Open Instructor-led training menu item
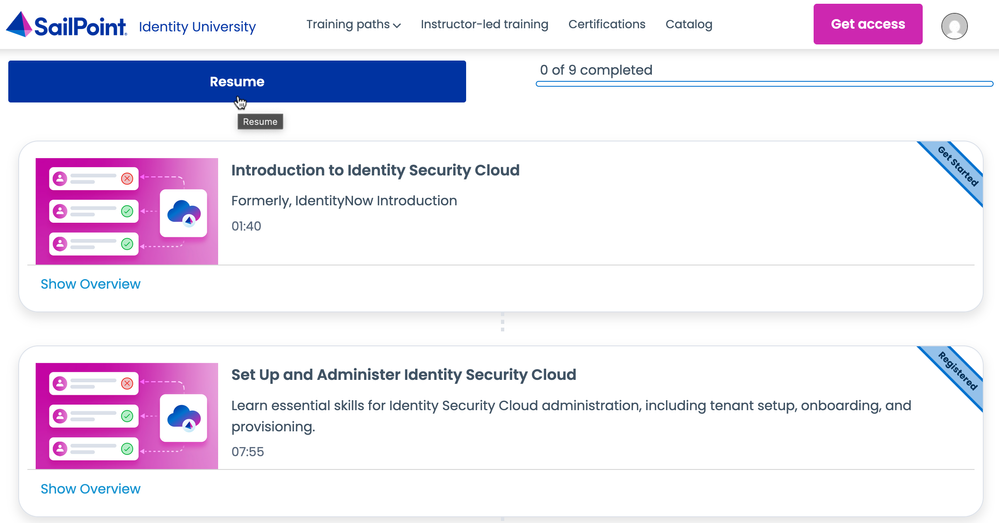The image size is (999, 523). pos(484,25)
